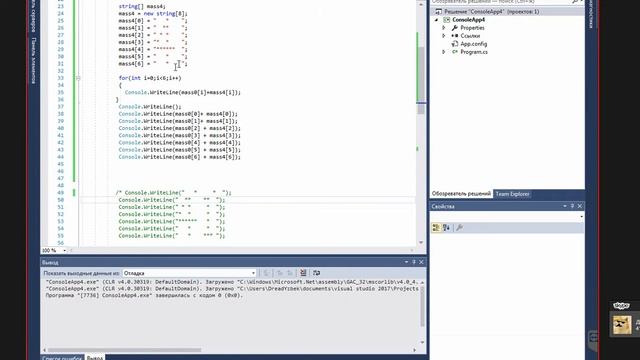The height and width of the screenshot is (360, 640).
Task: Close the Свойства properties panel
Action: tap(580, 206)
